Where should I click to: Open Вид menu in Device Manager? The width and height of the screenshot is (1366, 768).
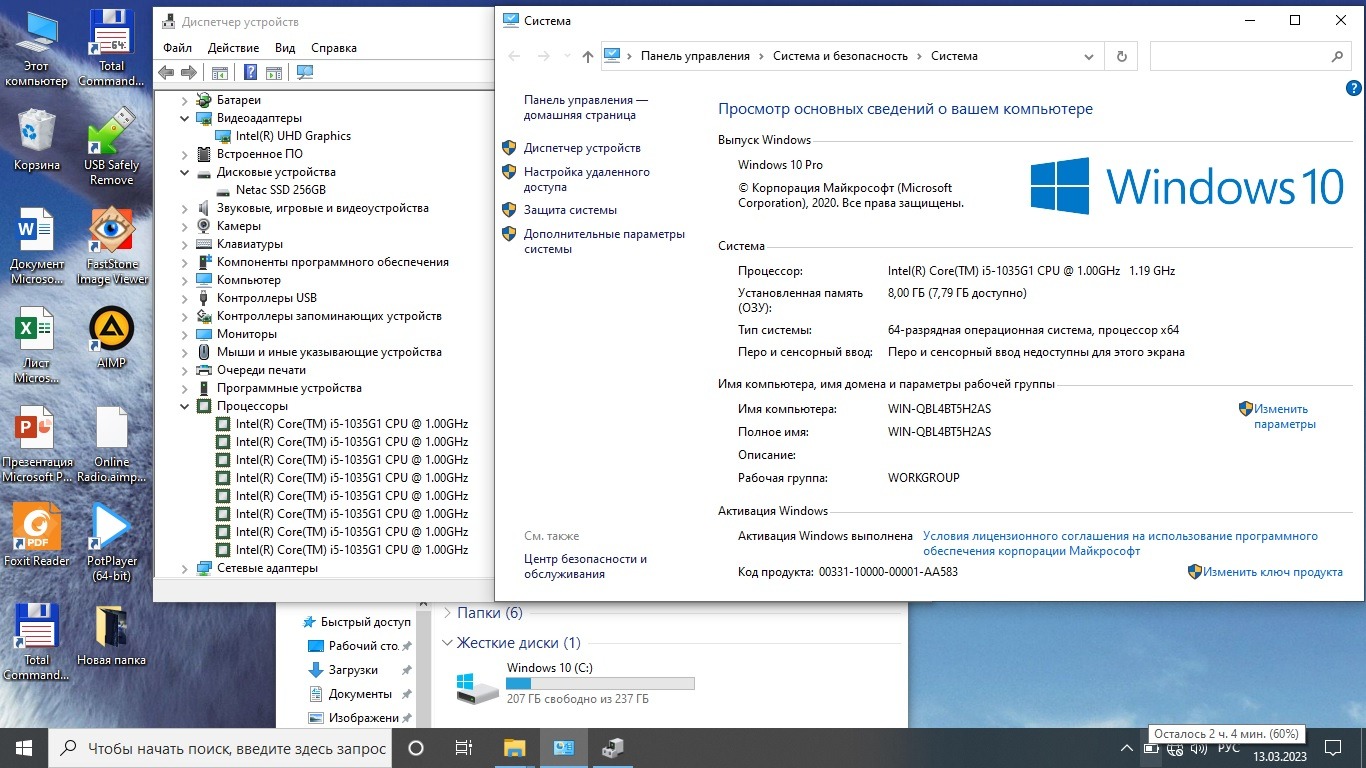pyautogui.click(x=285, y=48)
